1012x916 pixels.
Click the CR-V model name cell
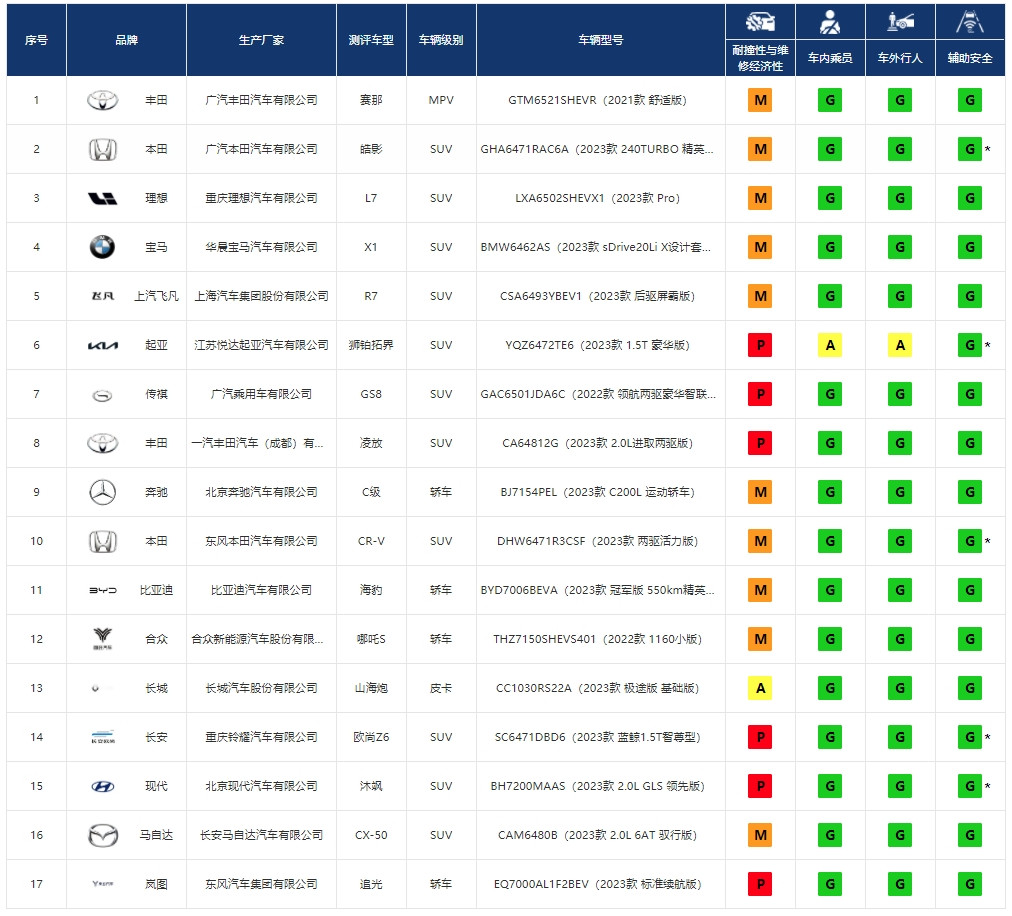[371, 542]
